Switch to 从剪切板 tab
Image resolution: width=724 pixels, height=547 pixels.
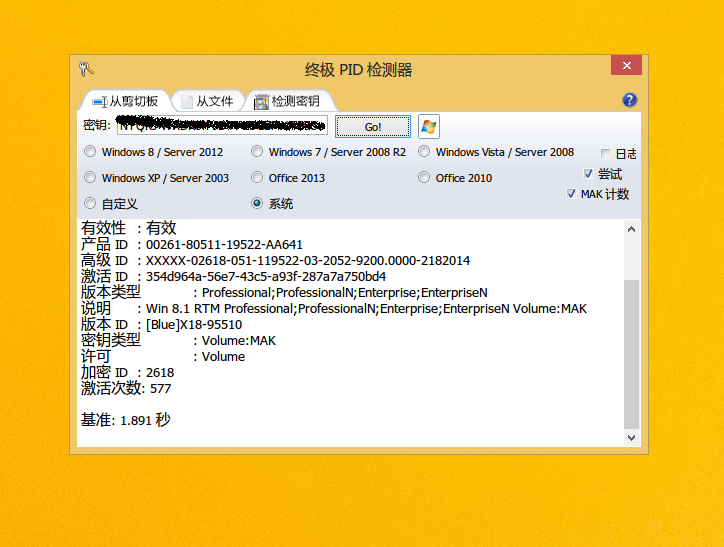pos(126,101)
